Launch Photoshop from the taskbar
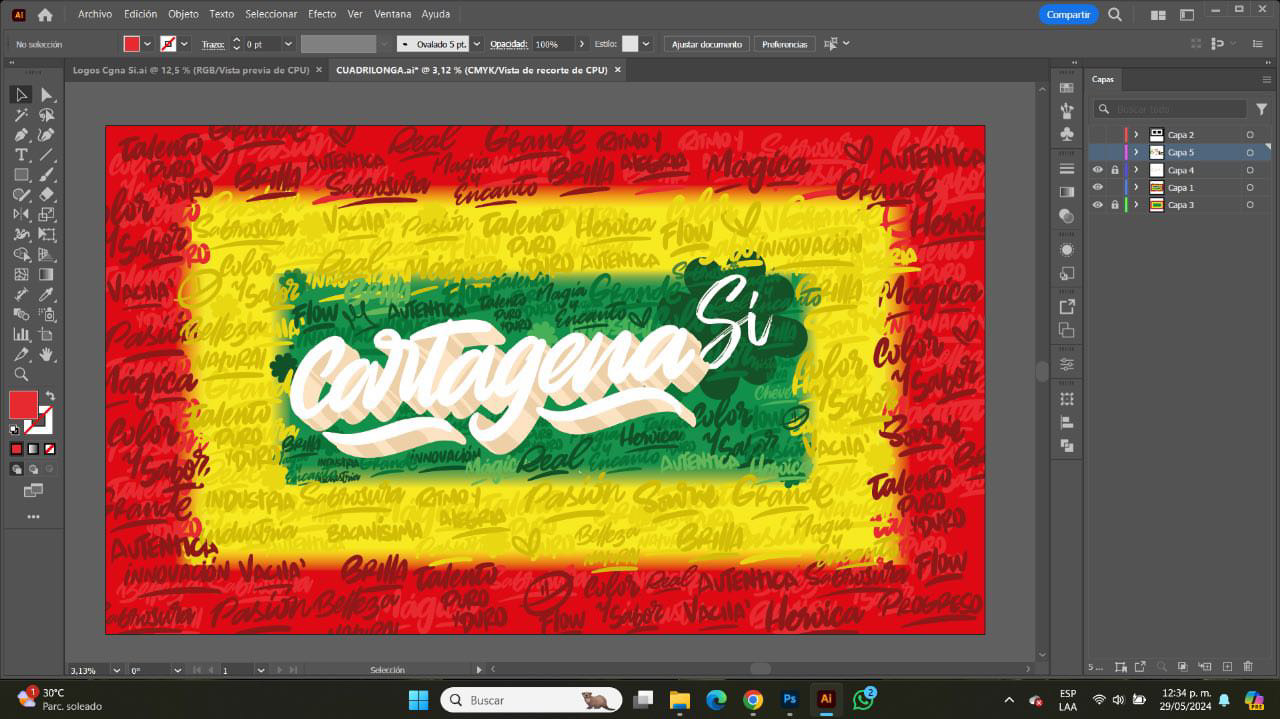Image resolution: width=1280 pixels, height=719 pixels. pos(790,700)
